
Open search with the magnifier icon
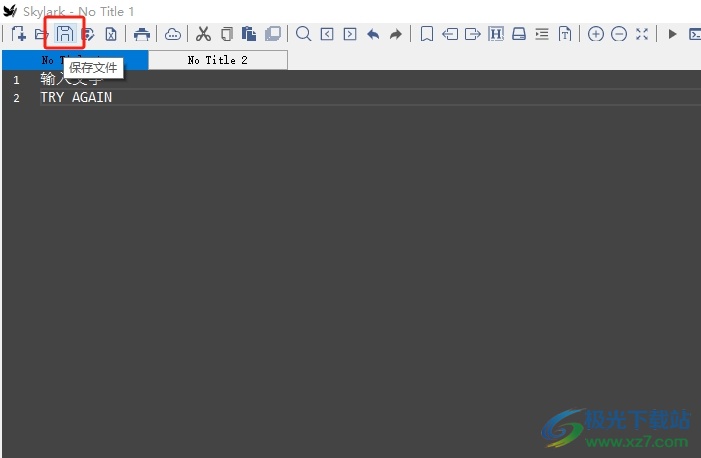click(304, 34)
